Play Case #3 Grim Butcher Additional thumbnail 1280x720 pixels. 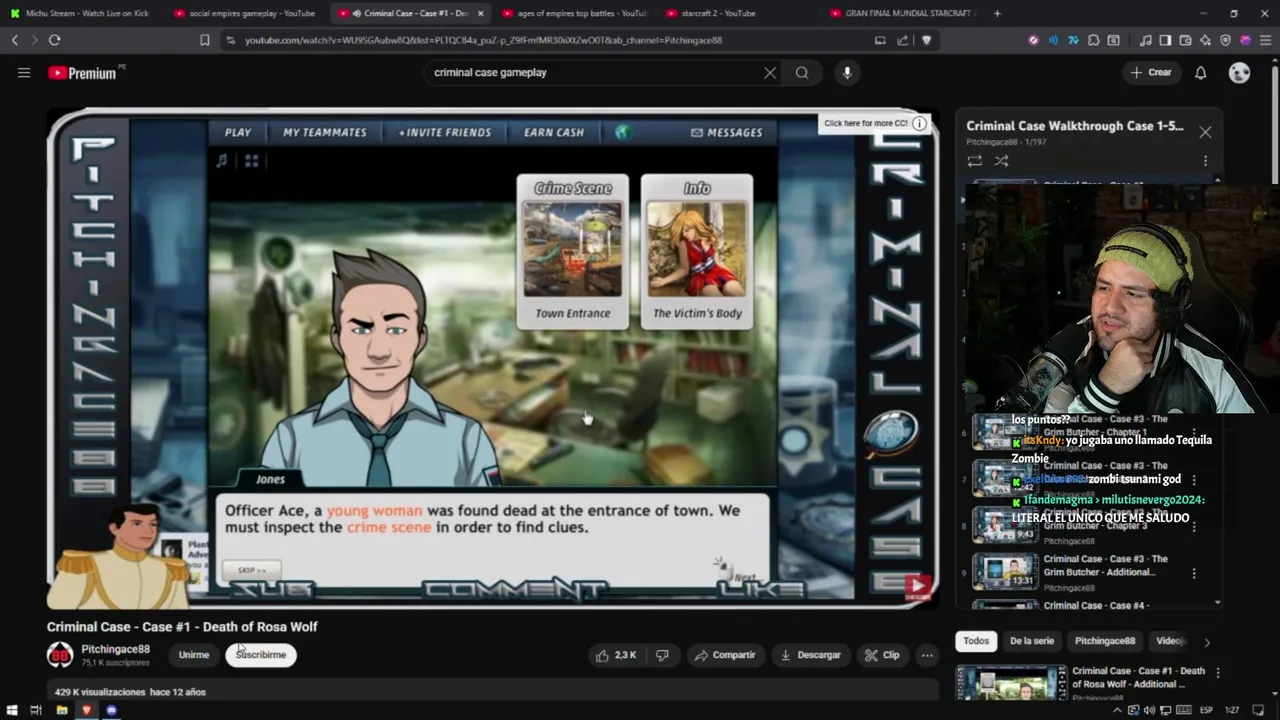tap(1005, 572)
